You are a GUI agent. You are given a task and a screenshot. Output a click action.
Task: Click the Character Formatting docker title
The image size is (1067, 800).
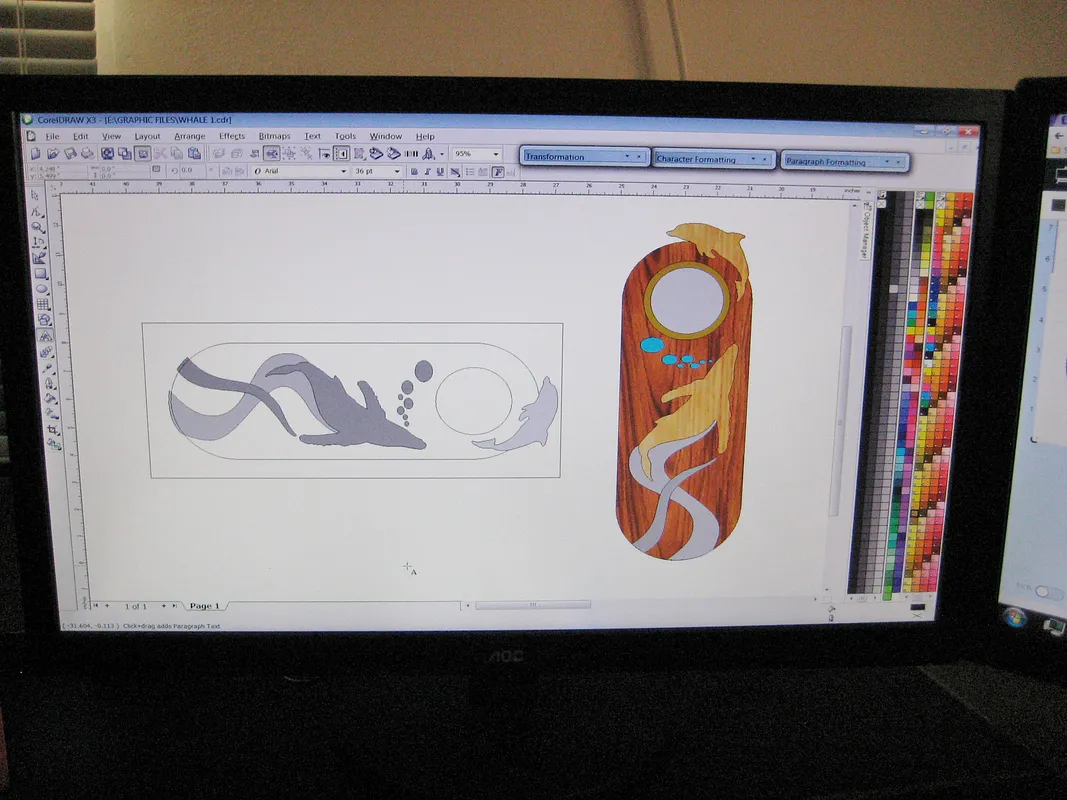point(697,159)
